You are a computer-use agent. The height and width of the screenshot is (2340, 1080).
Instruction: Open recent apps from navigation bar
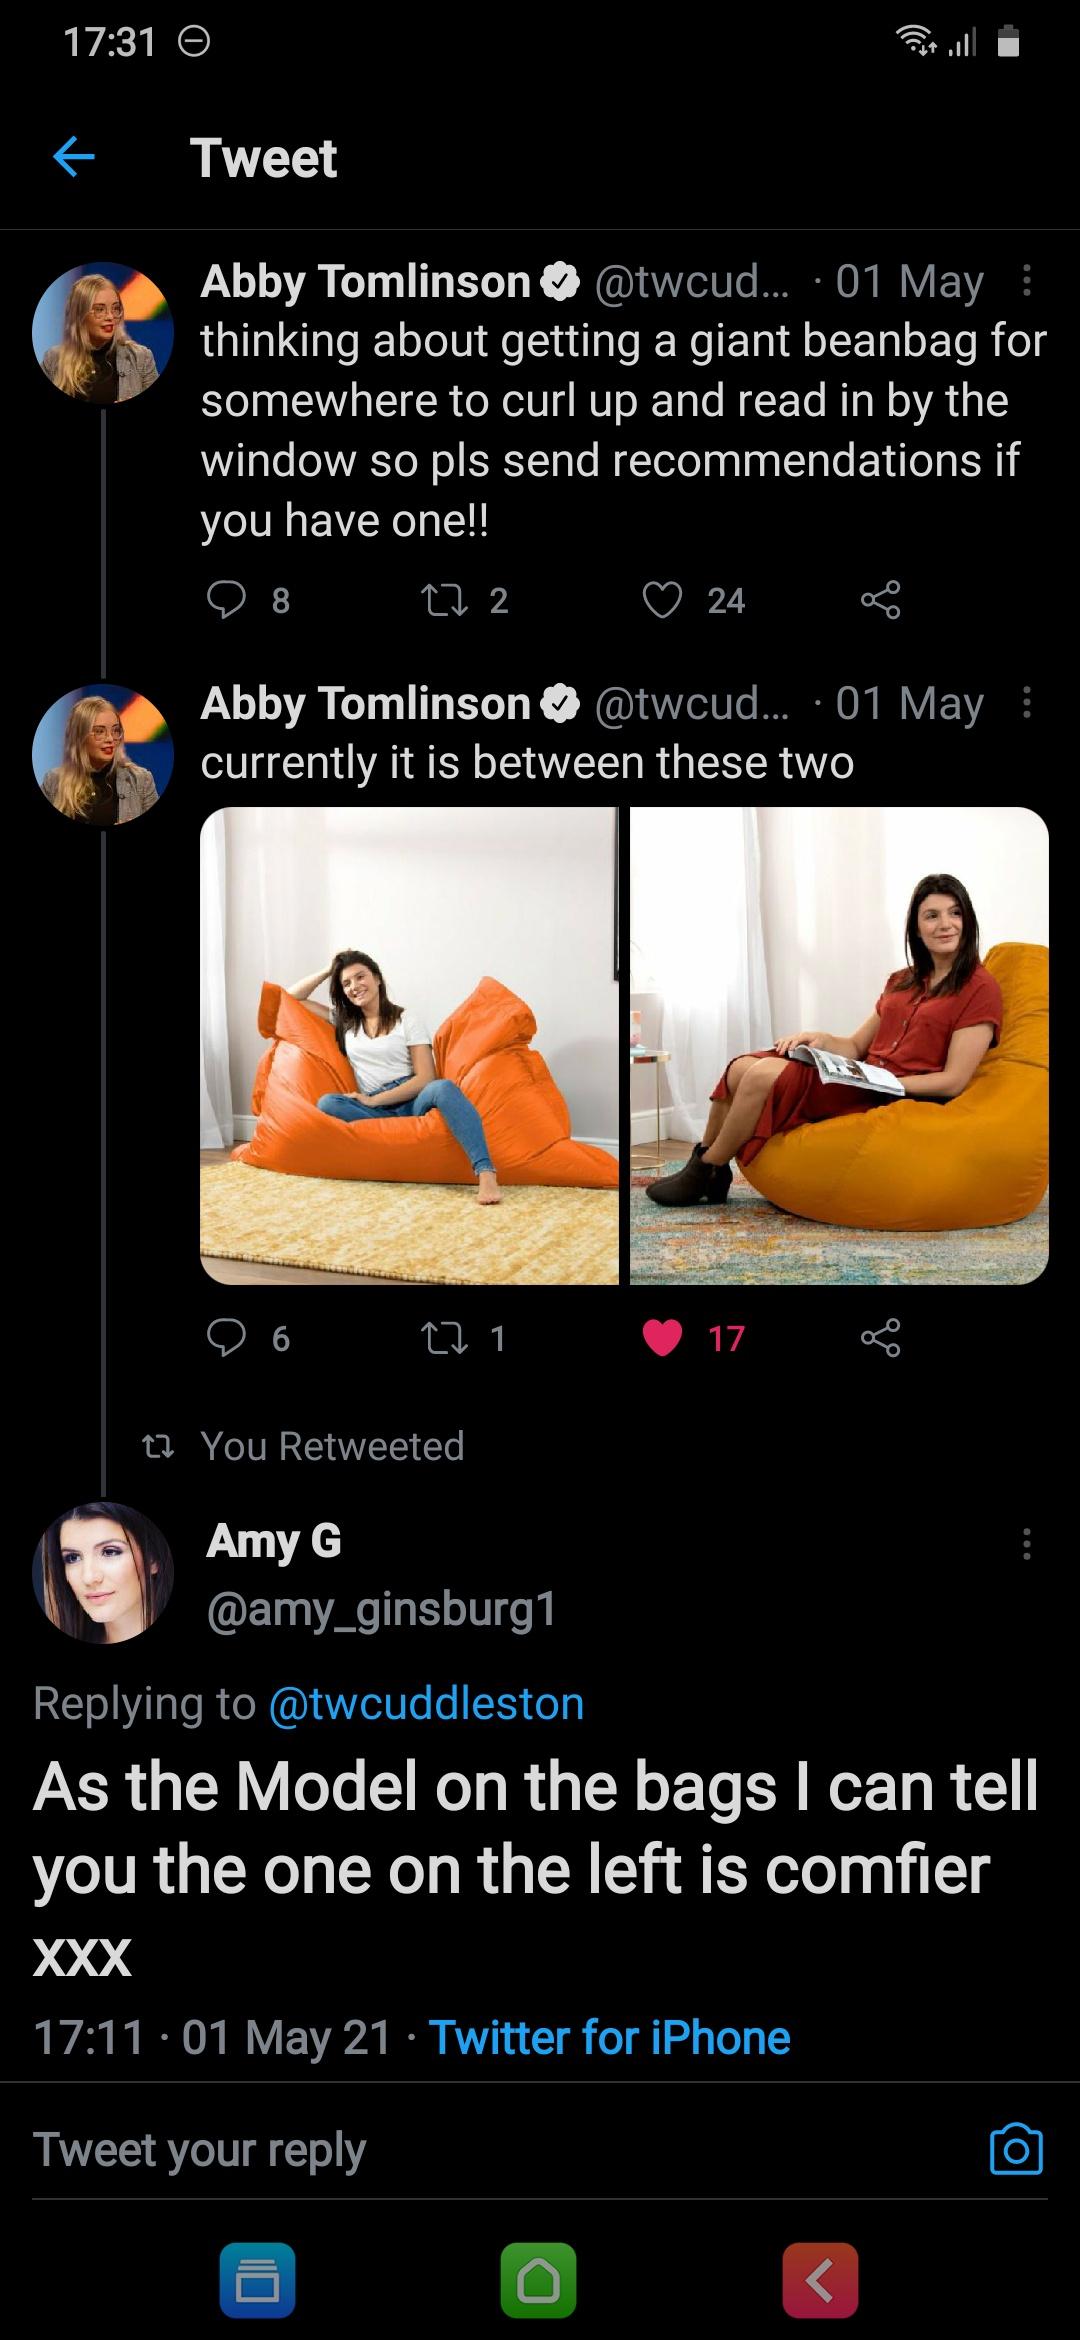257,2280
